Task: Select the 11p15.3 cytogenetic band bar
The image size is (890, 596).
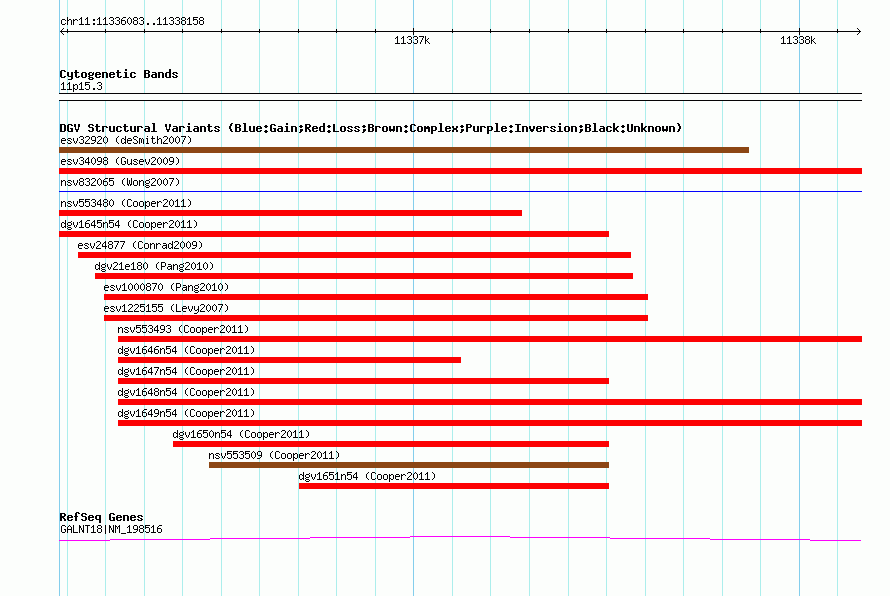Action: tap(460, 97)
